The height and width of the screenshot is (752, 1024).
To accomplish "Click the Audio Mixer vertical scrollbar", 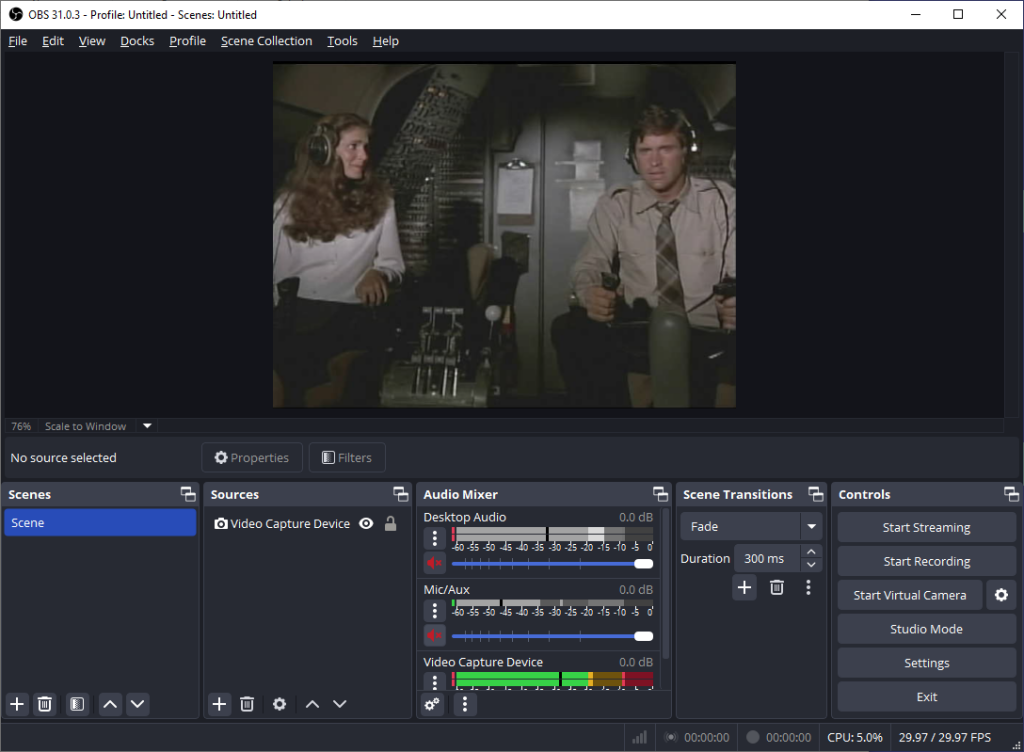I will 665,583.
